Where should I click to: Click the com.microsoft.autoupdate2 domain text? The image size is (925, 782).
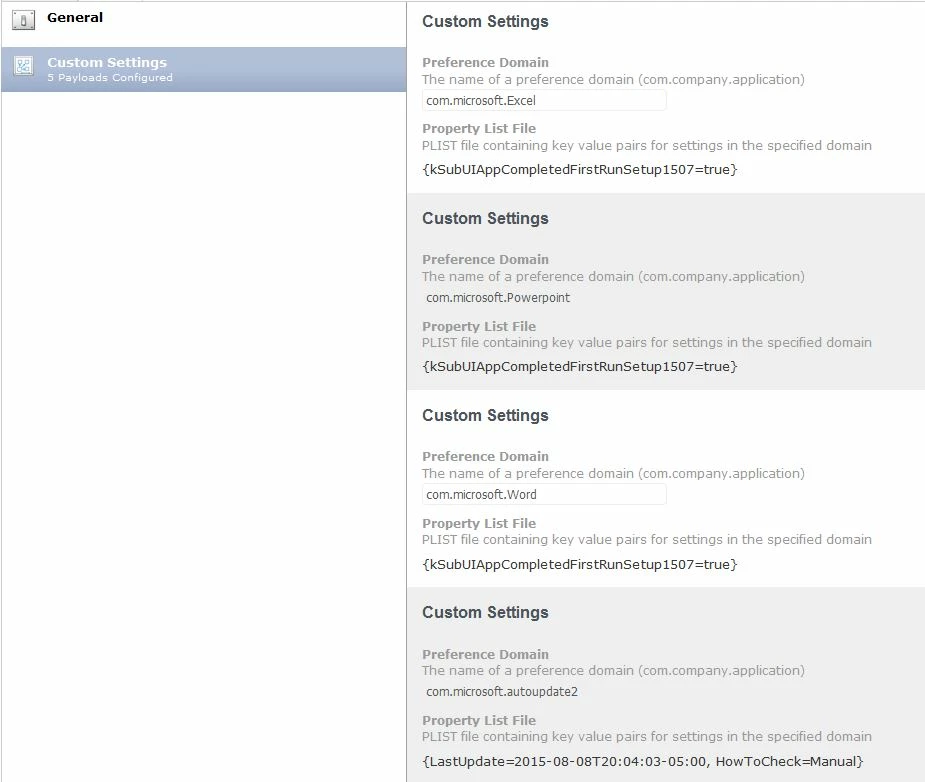[501, 692]
